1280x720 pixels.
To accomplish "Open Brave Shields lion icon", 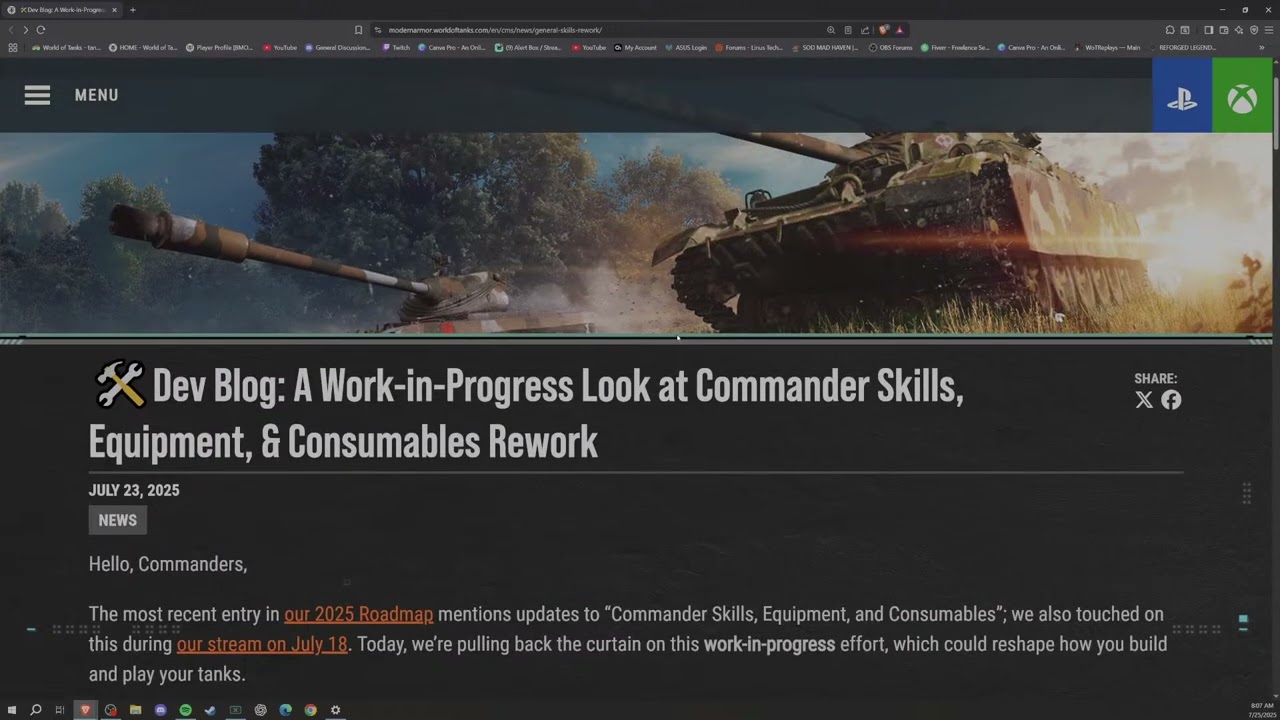I will tap(883, 30).
